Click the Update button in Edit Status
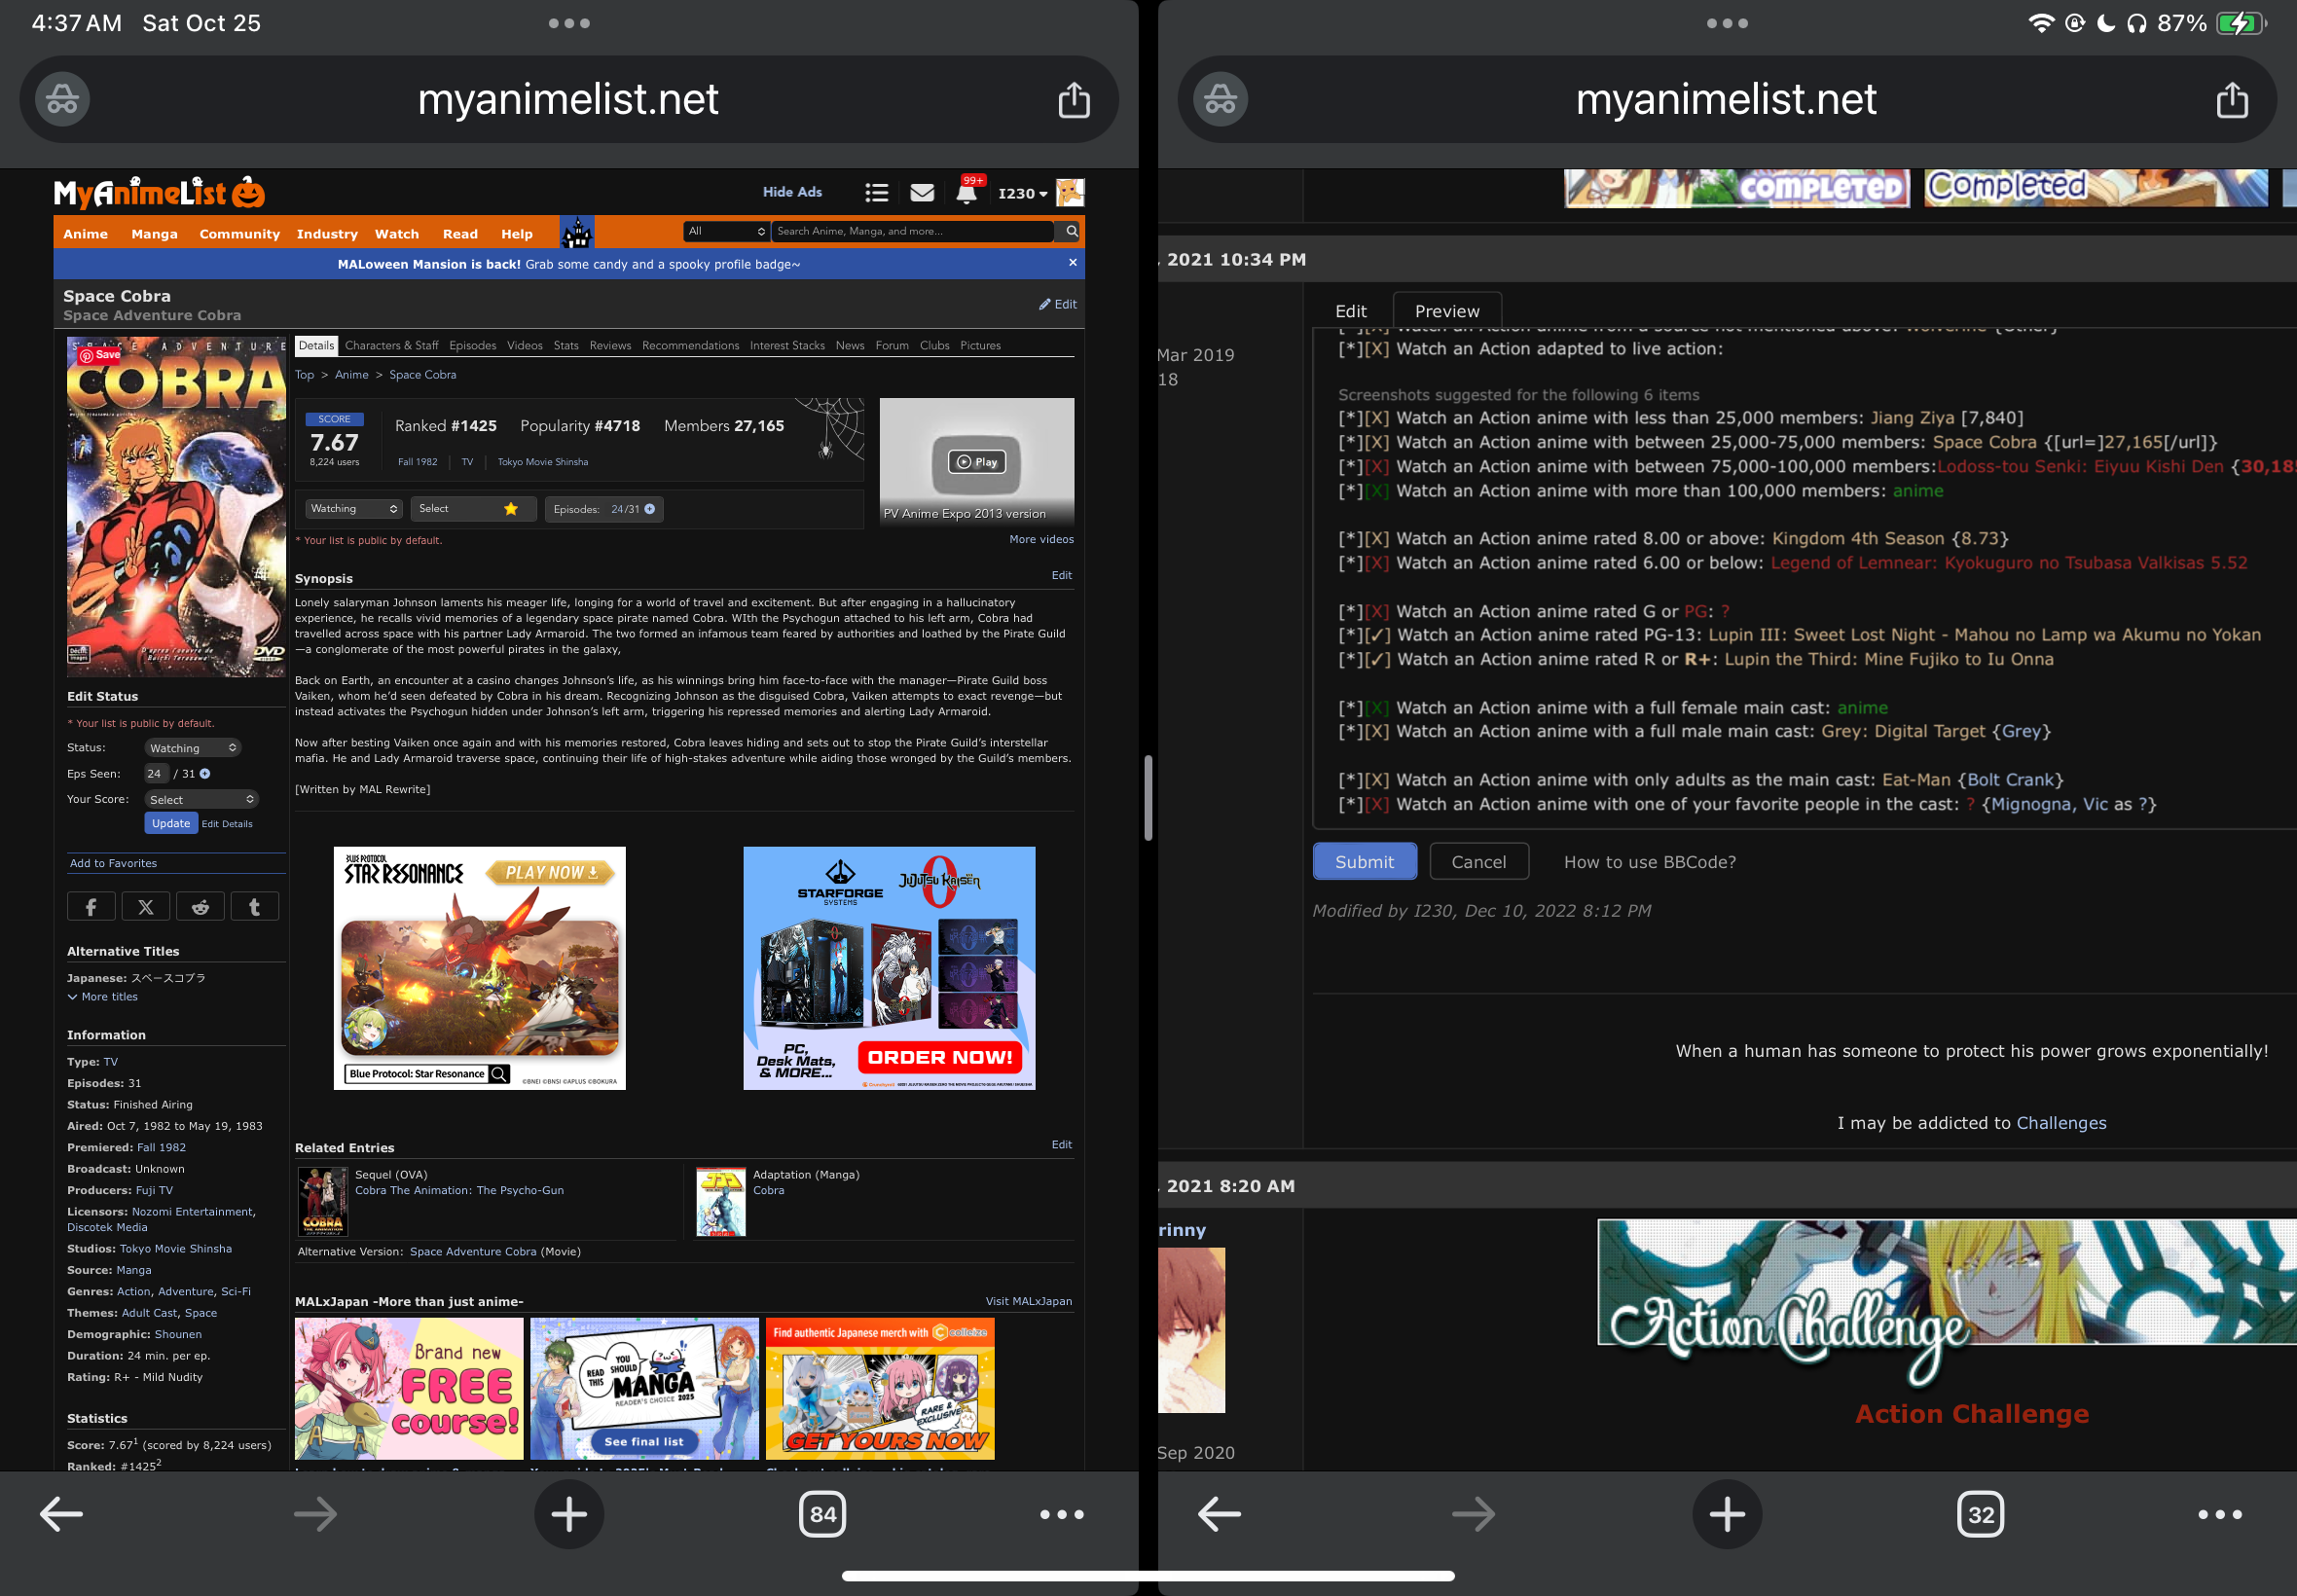 click(170, 824)
